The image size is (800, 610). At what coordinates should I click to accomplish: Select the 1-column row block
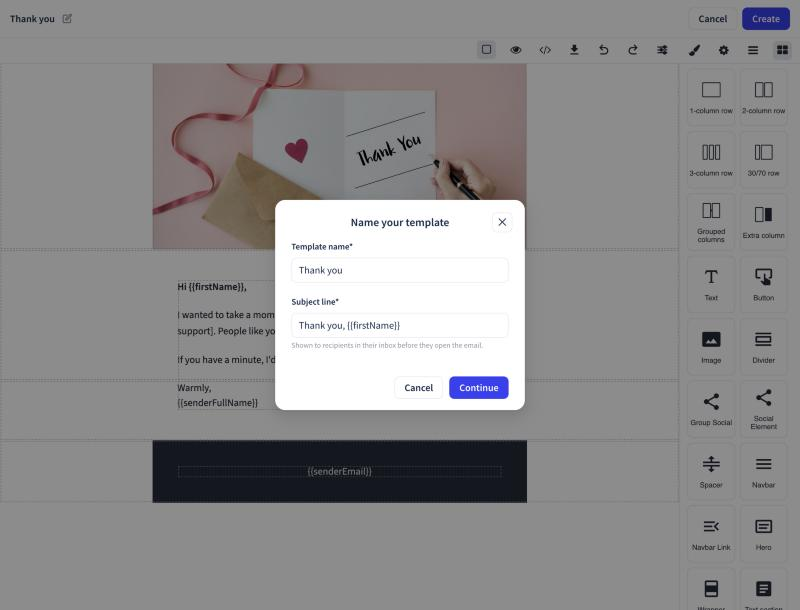(x=711, y=97)
